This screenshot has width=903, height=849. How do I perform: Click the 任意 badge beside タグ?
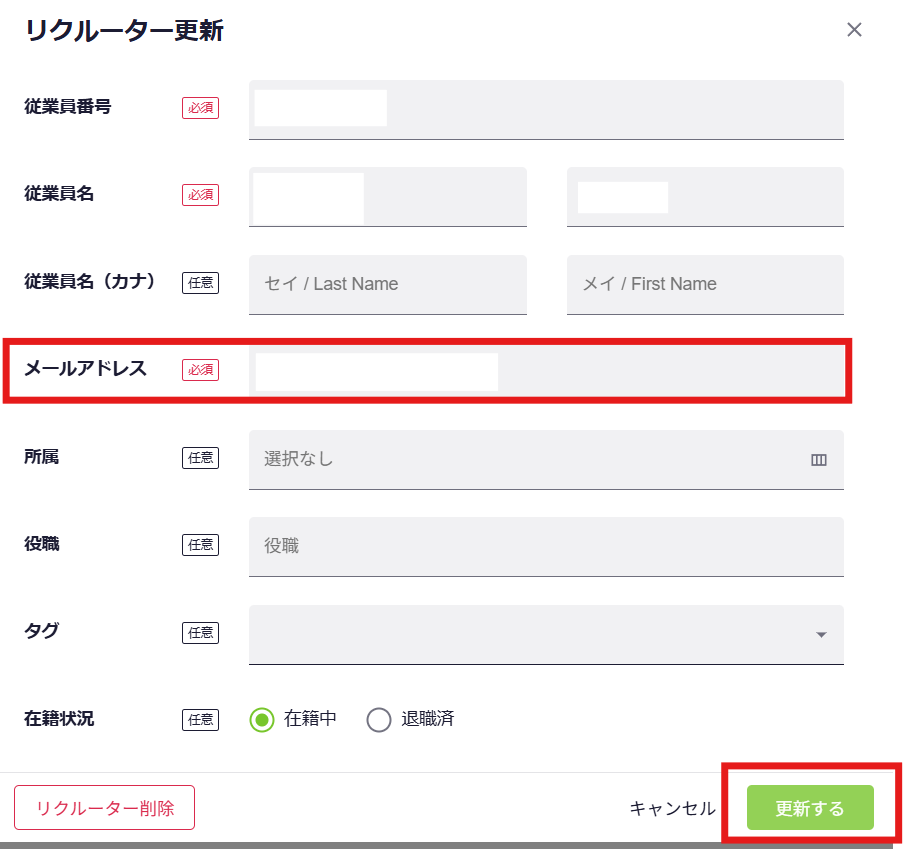tap(200, 633)
